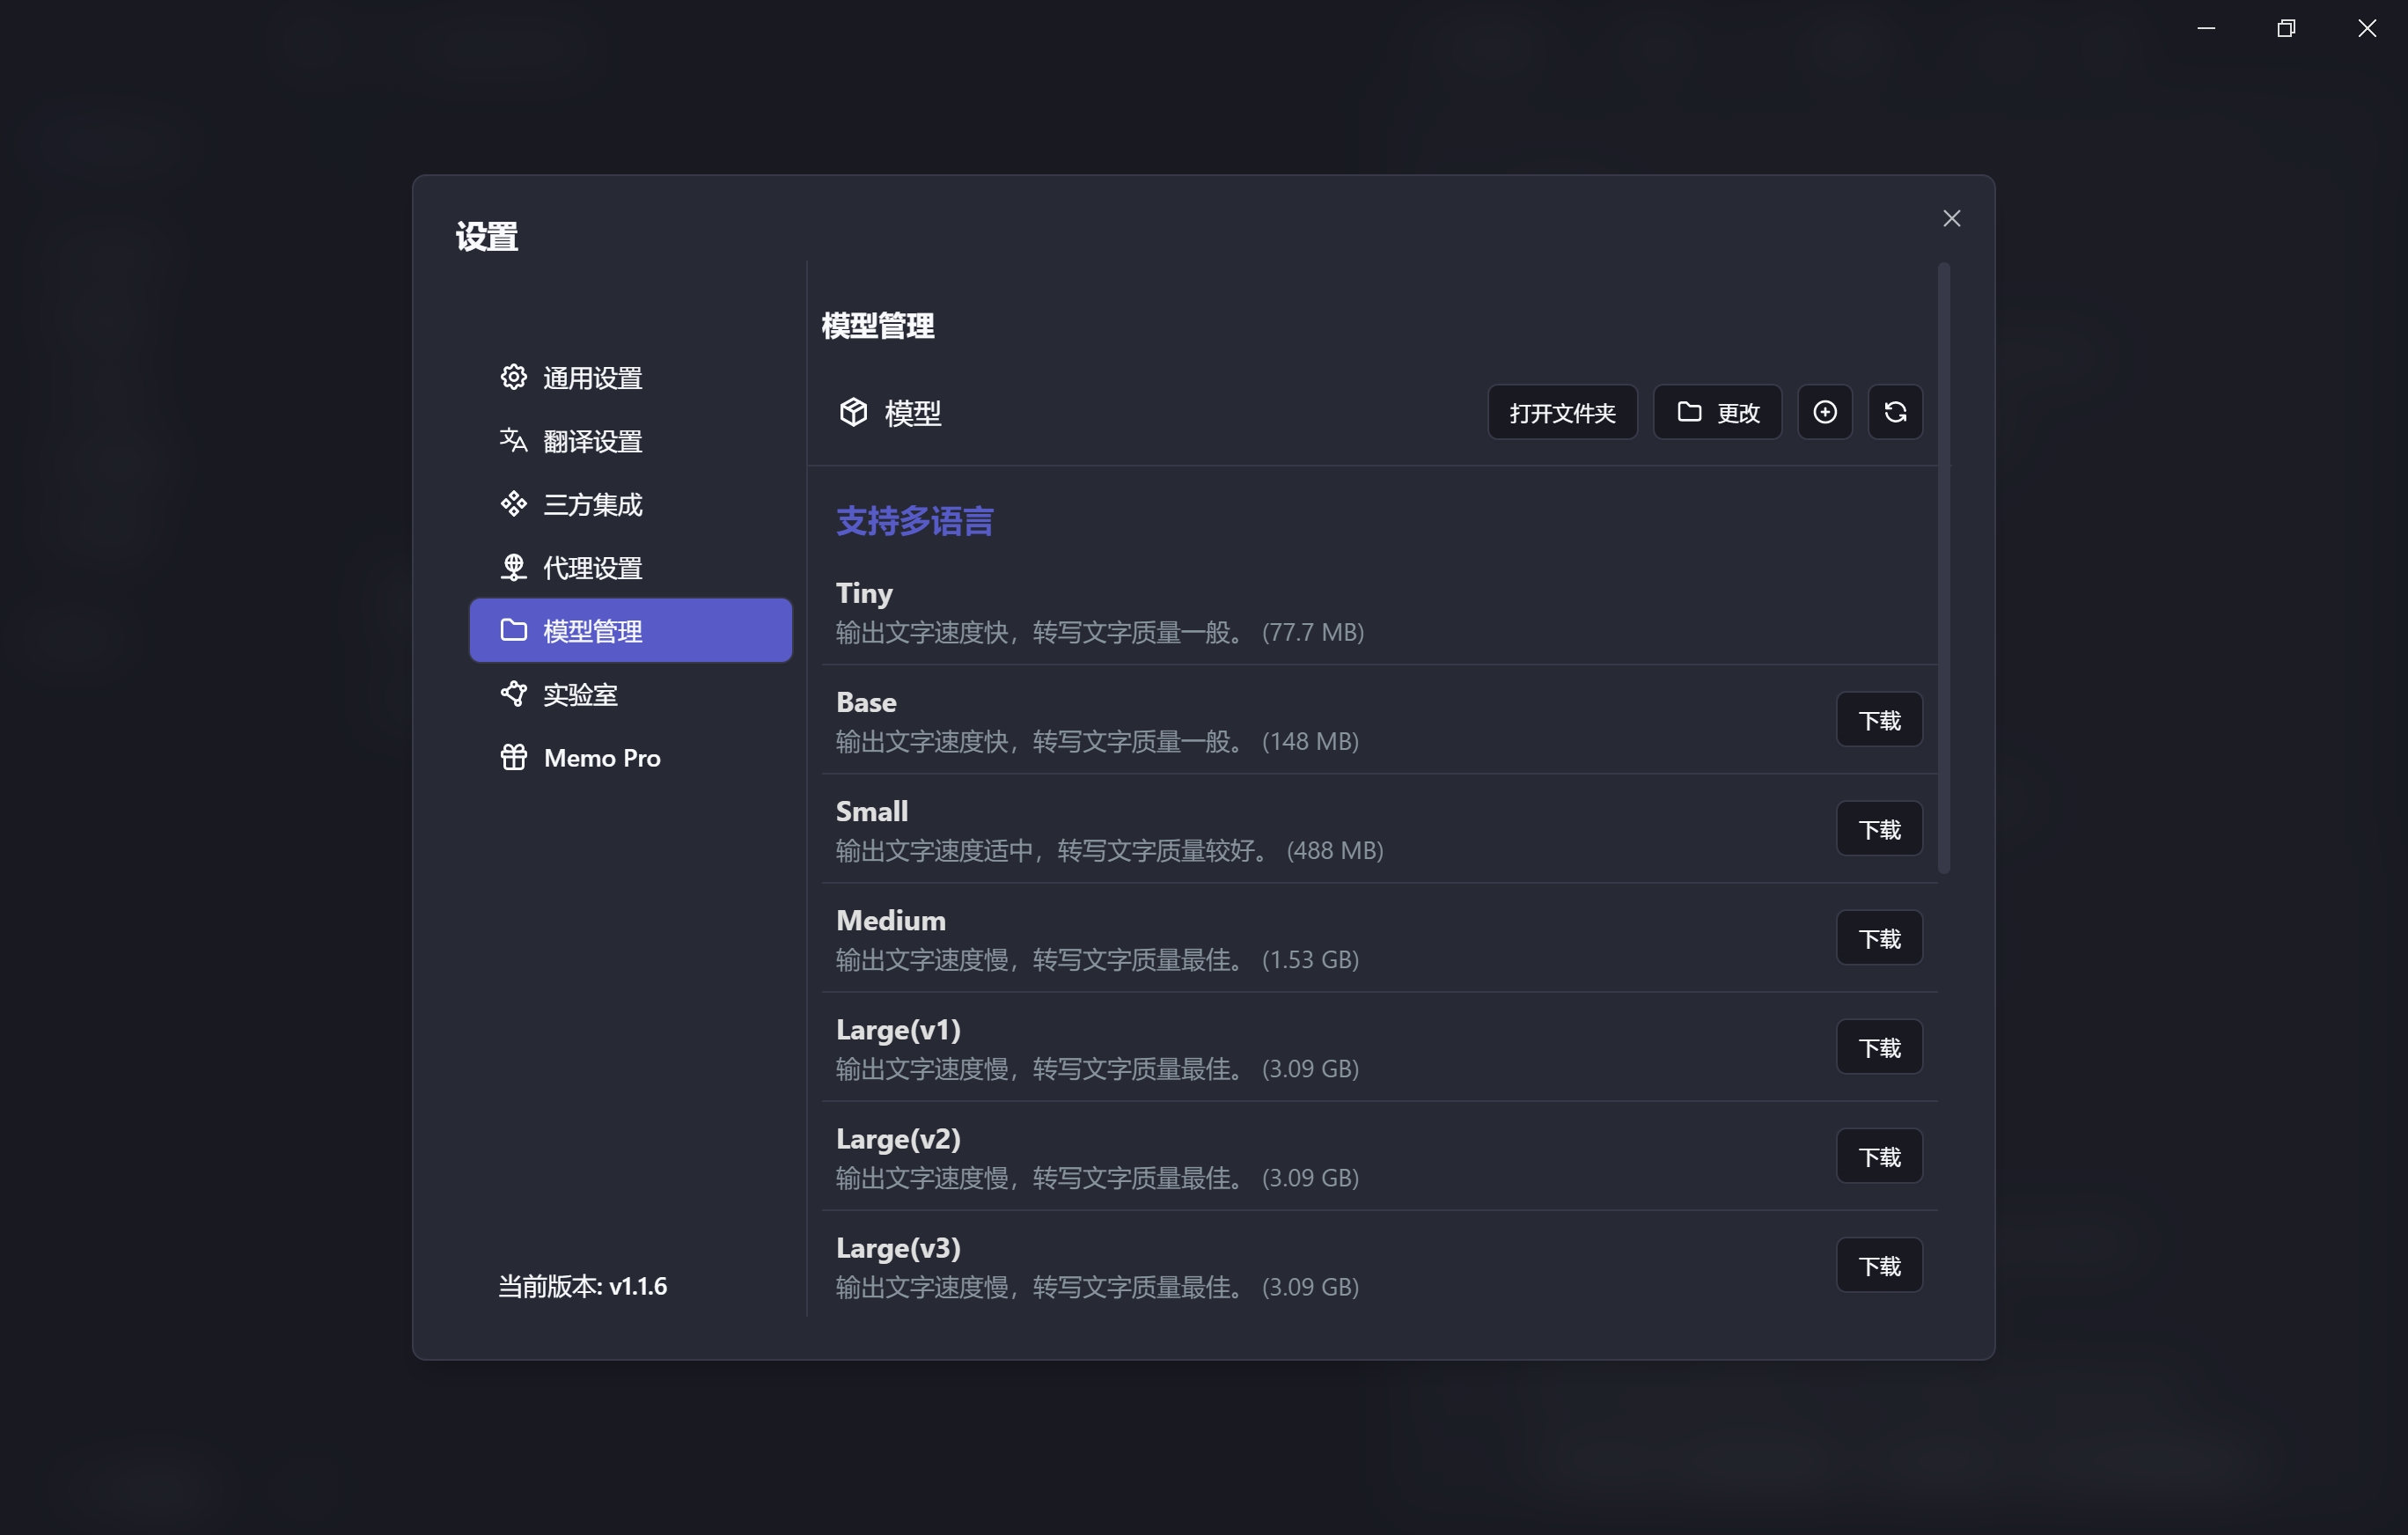
Task: Click the 实验室 lab icon
Action: [513, 693]
